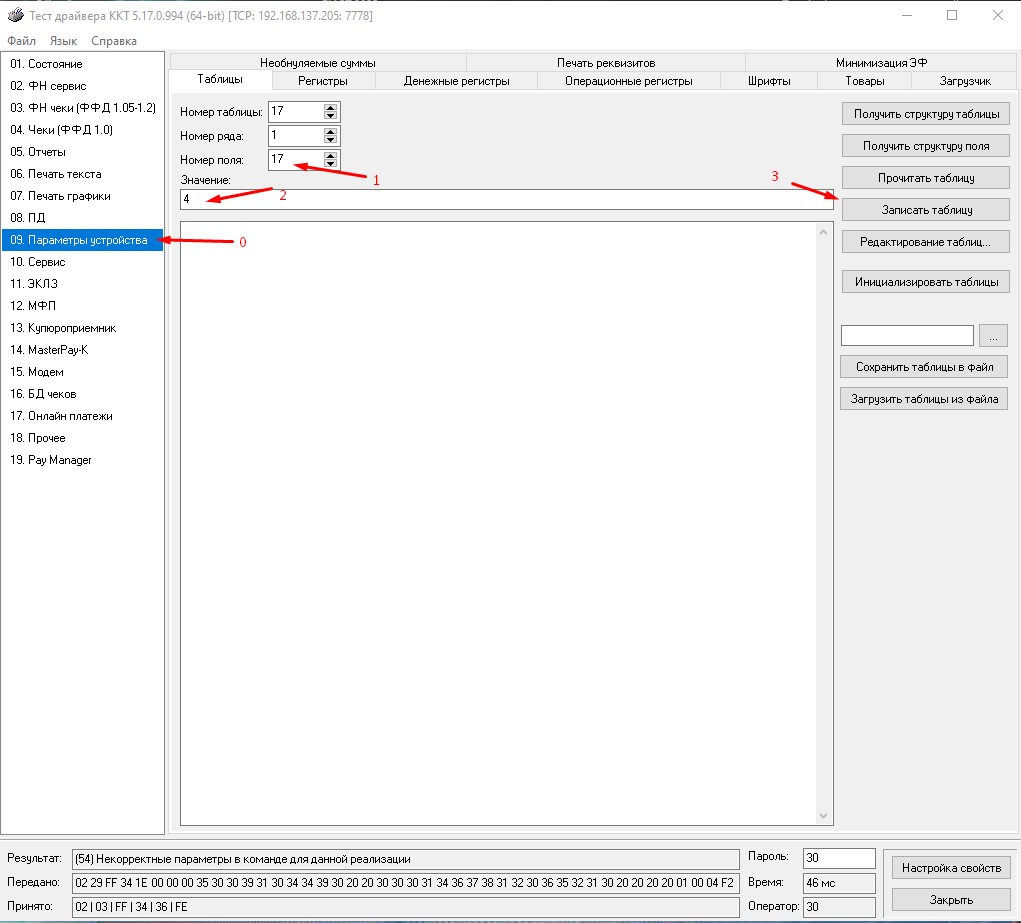
Task: Switch to the Регистры tab
Action: tap(323, 81)
